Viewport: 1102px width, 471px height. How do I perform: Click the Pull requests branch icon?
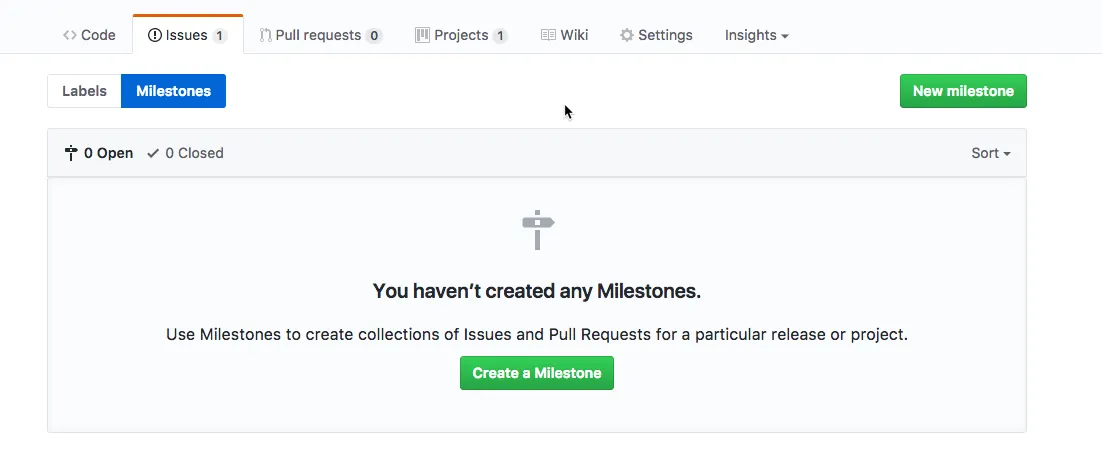(265, 35)
